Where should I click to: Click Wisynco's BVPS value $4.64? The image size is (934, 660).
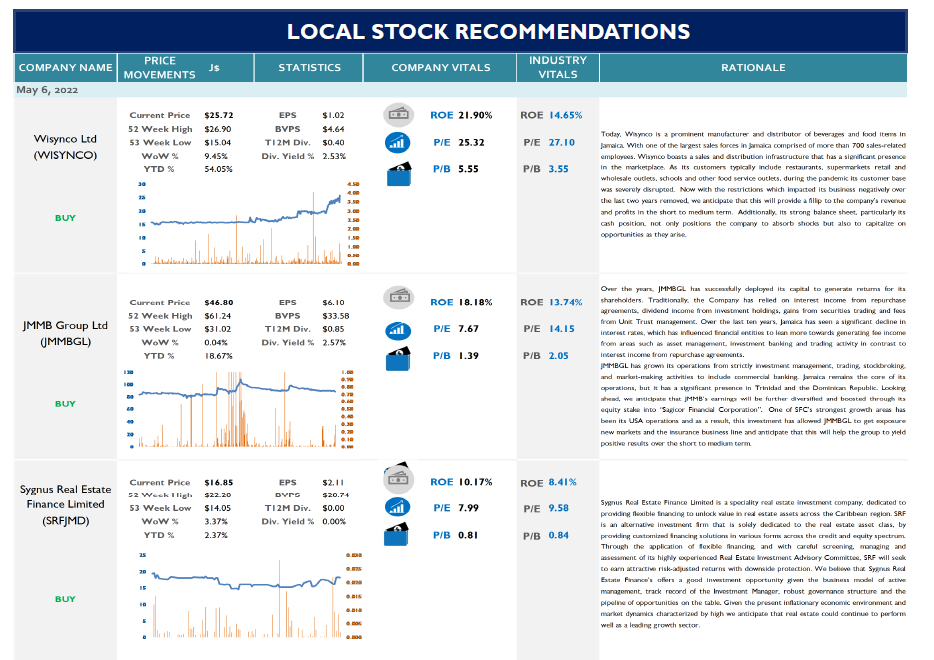333,129
